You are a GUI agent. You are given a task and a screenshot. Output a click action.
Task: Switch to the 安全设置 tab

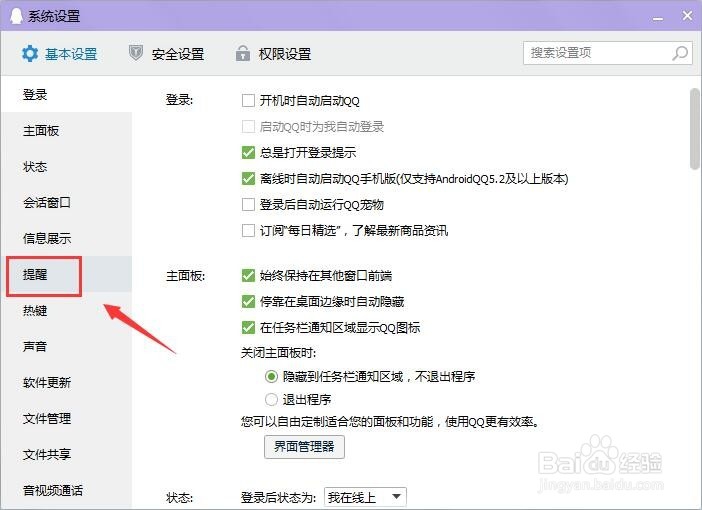pyautogui.click(x=166, y=54)
